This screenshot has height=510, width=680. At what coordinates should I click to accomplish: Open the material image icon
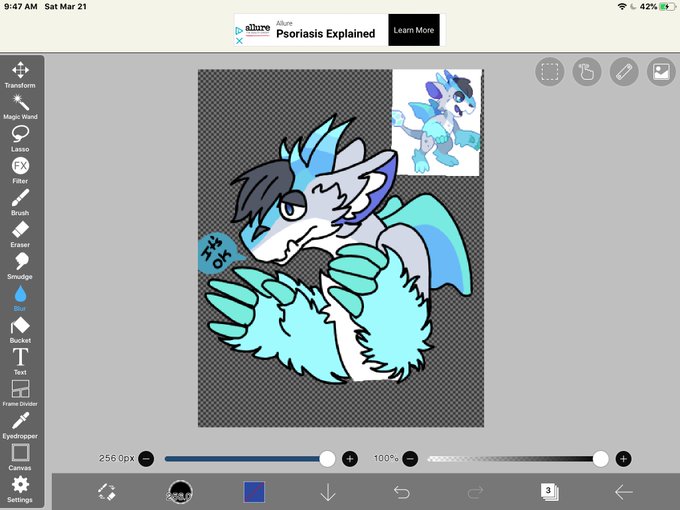661,72
